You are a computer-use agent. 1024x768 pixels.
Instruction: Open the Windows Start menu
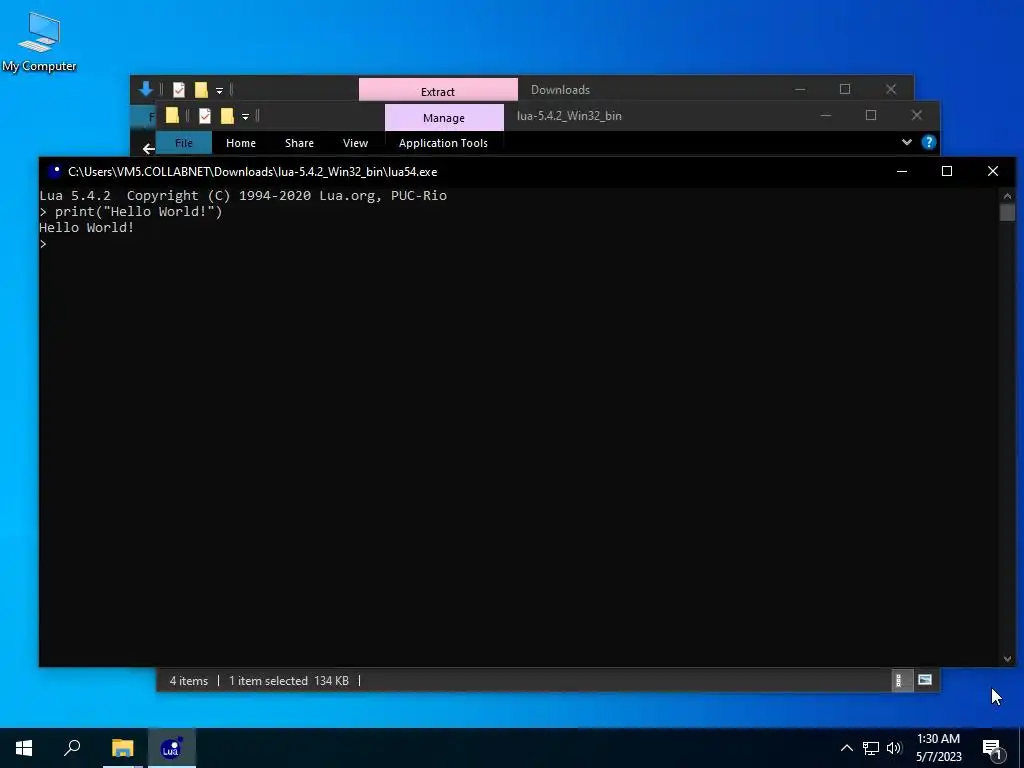coord(24,748)
